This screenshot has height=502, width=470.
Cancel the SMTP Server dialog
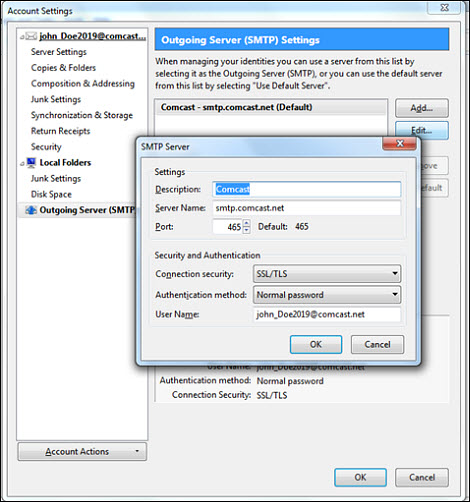coord(377,344)
